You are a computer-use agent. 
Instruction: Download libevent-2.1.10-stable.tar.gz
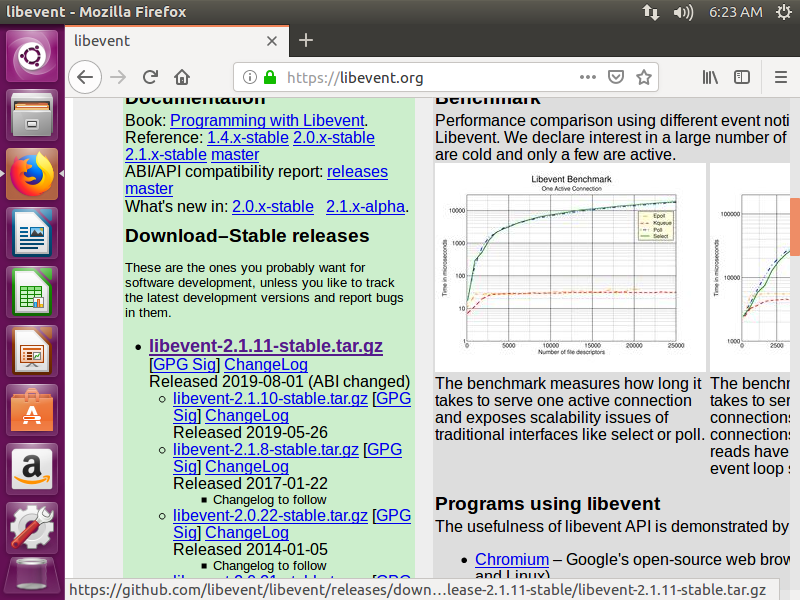(270, 398)
